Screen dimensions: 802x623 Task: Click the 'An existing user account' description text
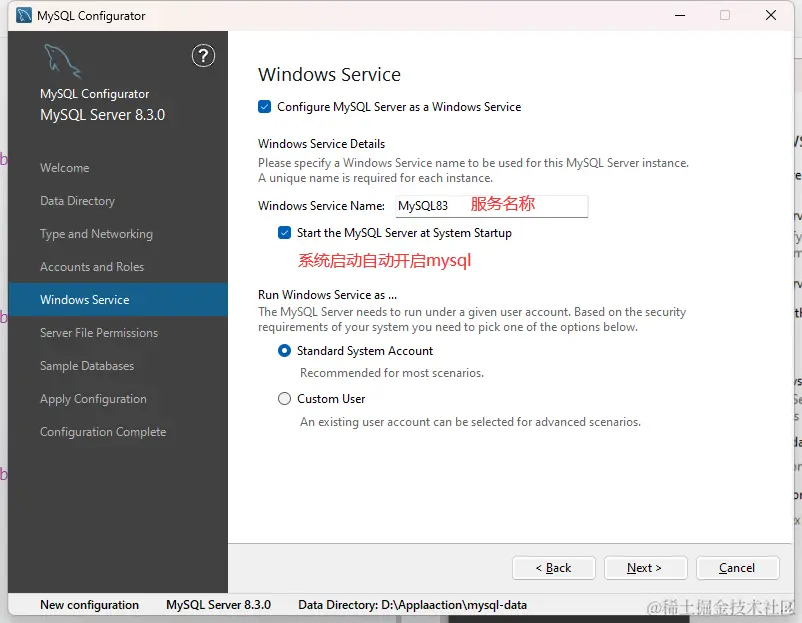[470, 422]
